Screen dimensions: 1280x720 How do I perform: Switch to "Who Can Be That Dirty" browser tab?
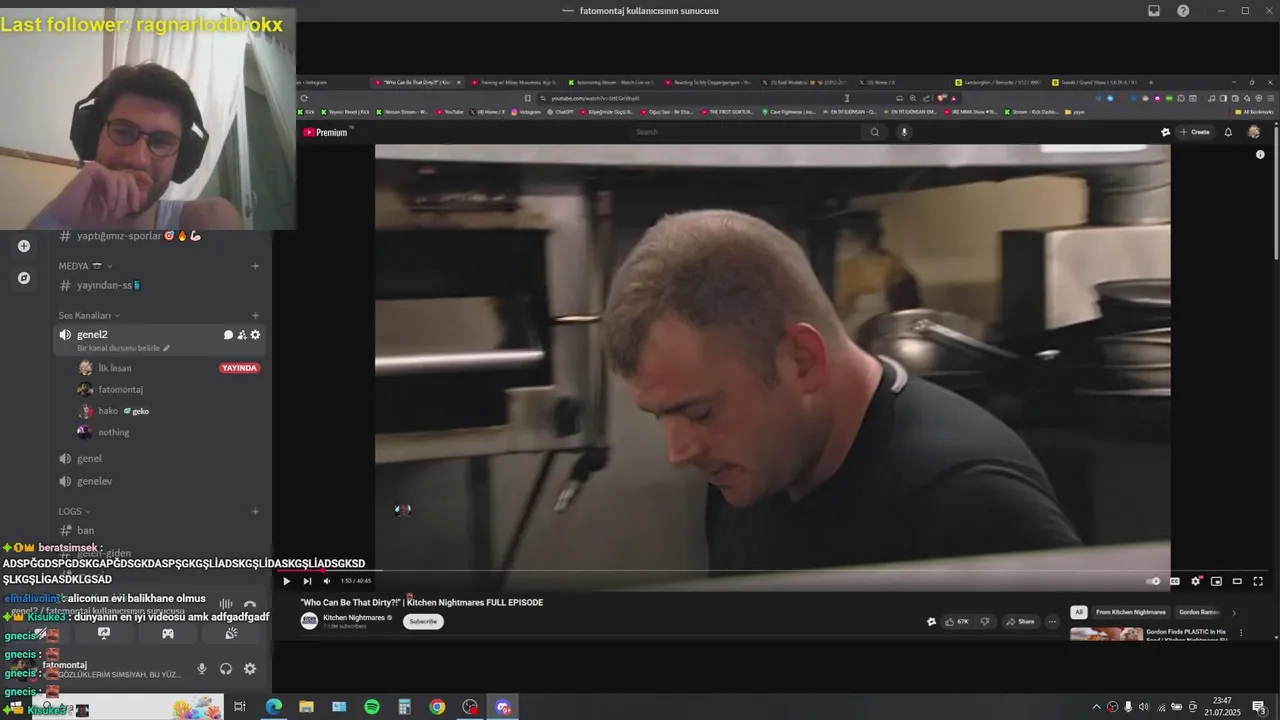[x=416, y=82]
